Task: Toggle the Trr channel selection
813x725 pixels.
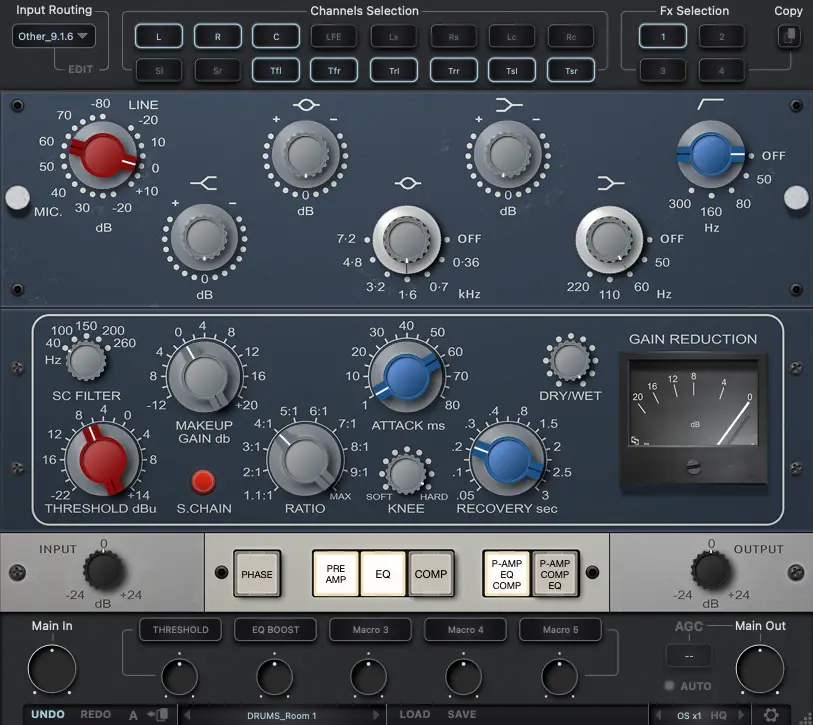Action: click(454, 71)
